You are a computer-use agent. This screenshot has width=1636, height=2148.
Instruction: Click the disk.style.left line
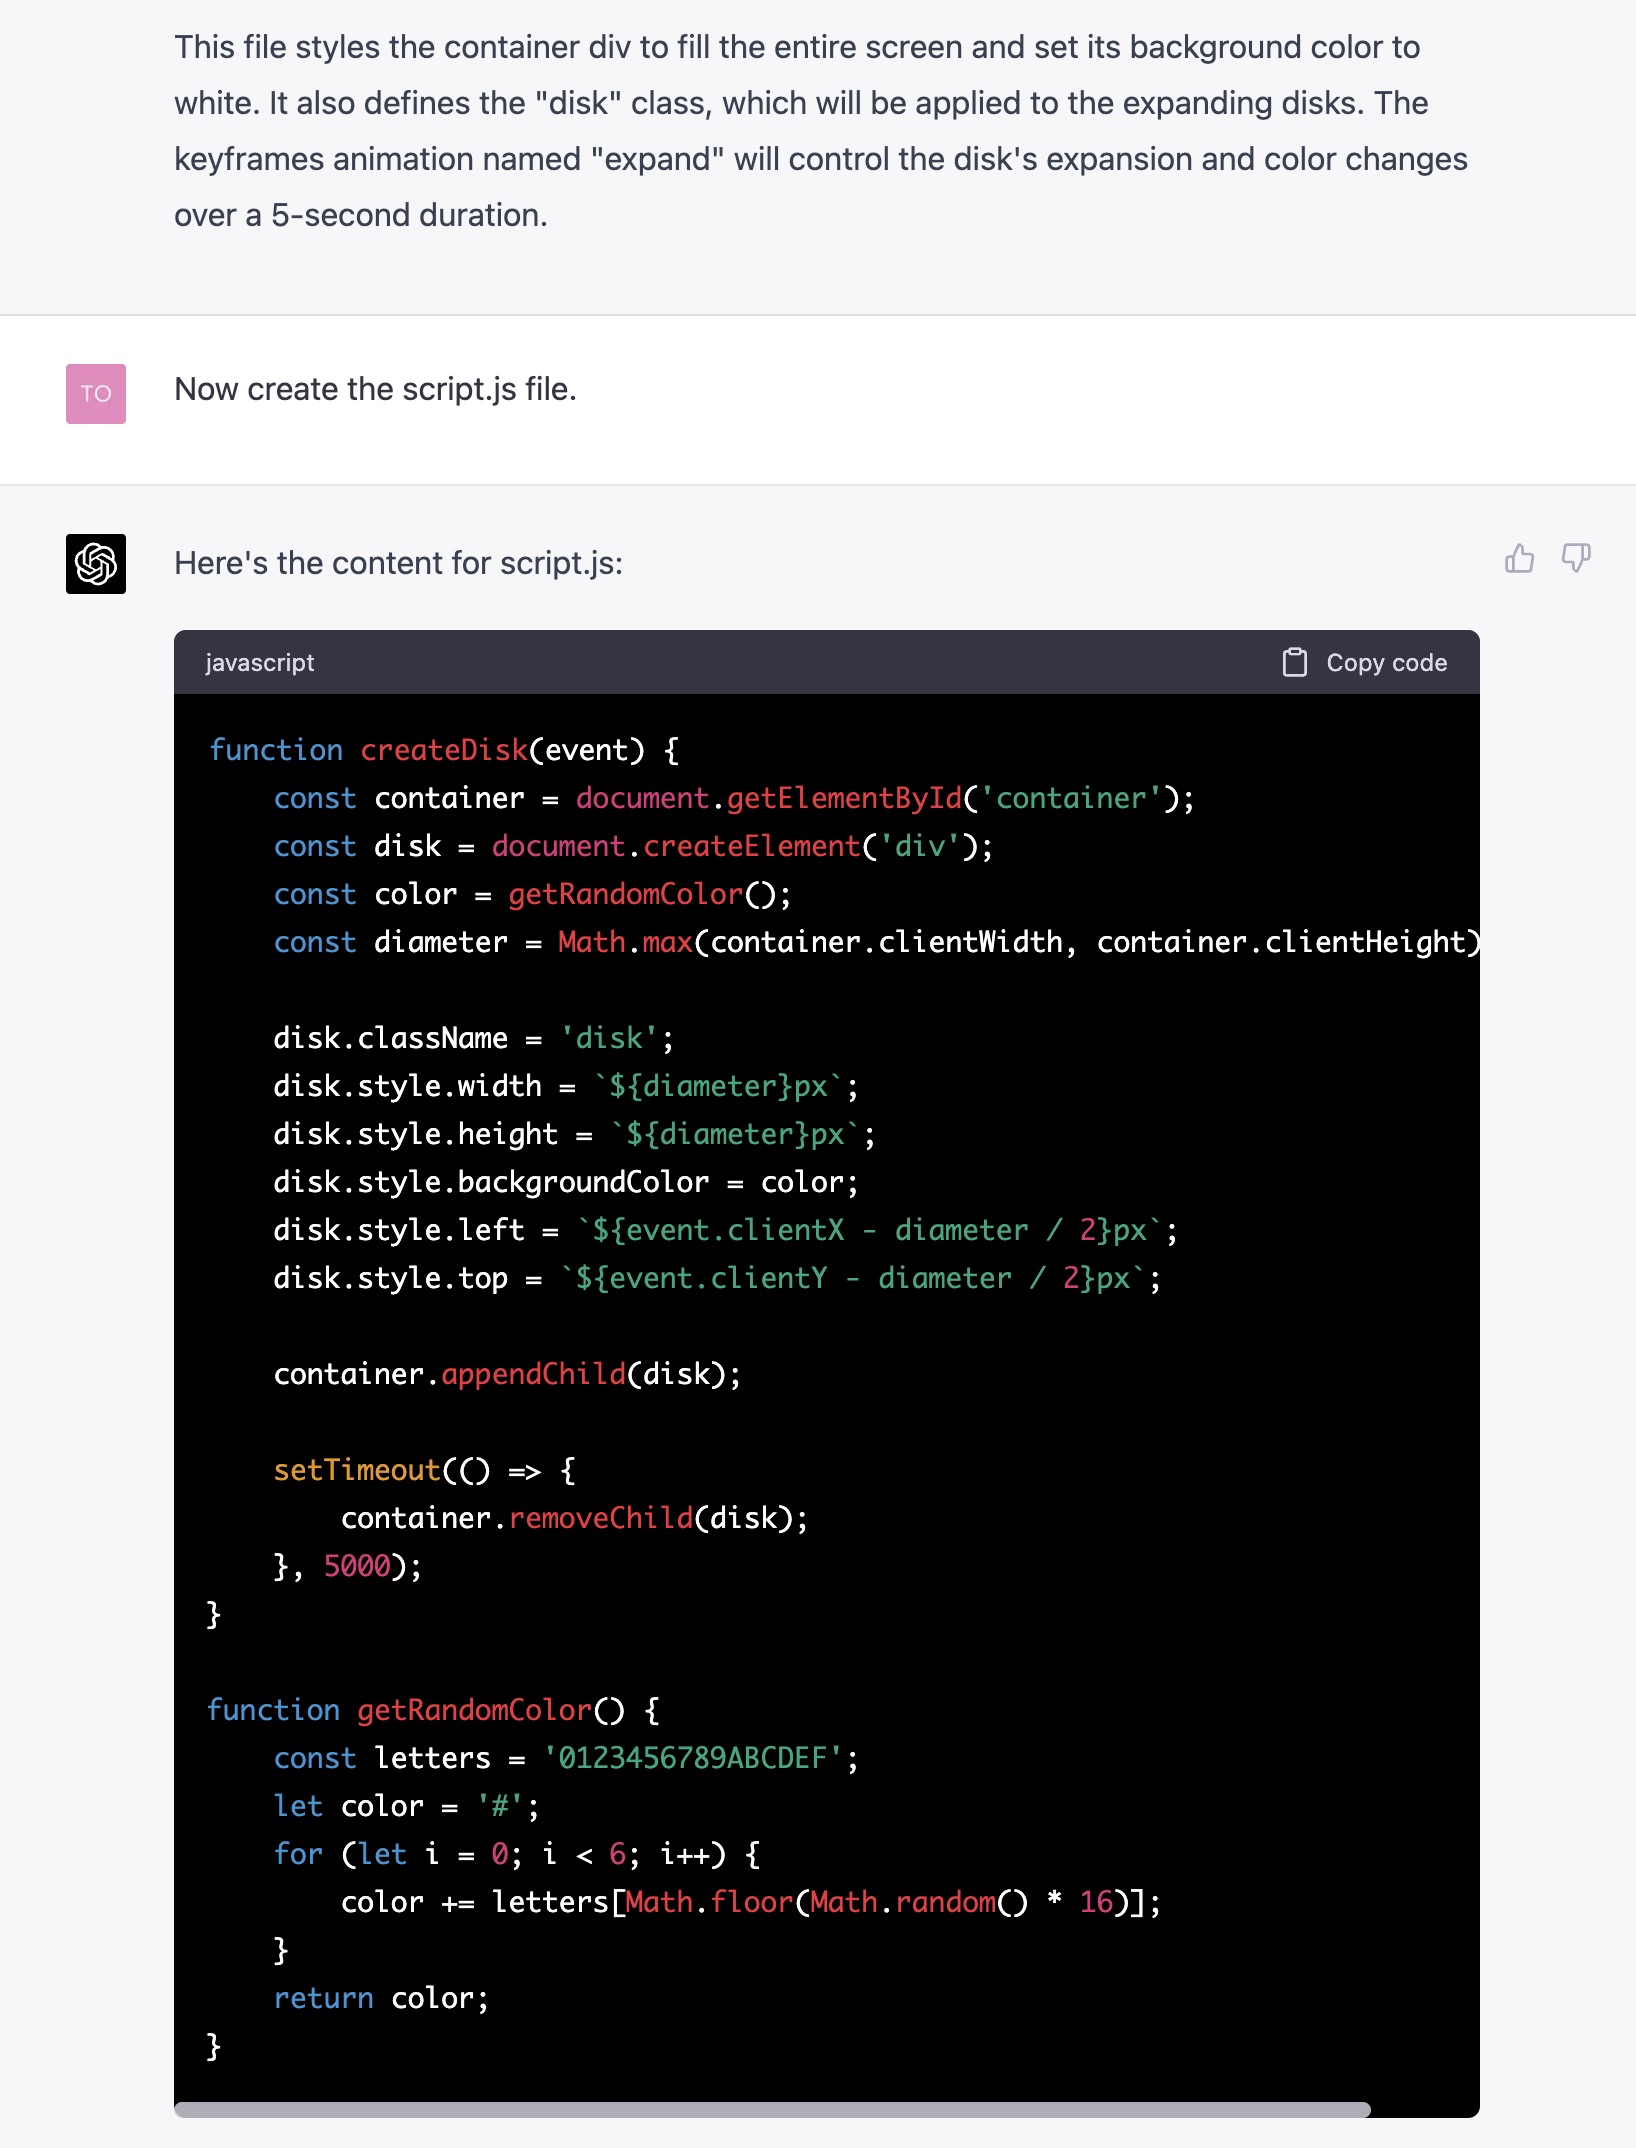pyautogui.click(x=726, y=1230)
